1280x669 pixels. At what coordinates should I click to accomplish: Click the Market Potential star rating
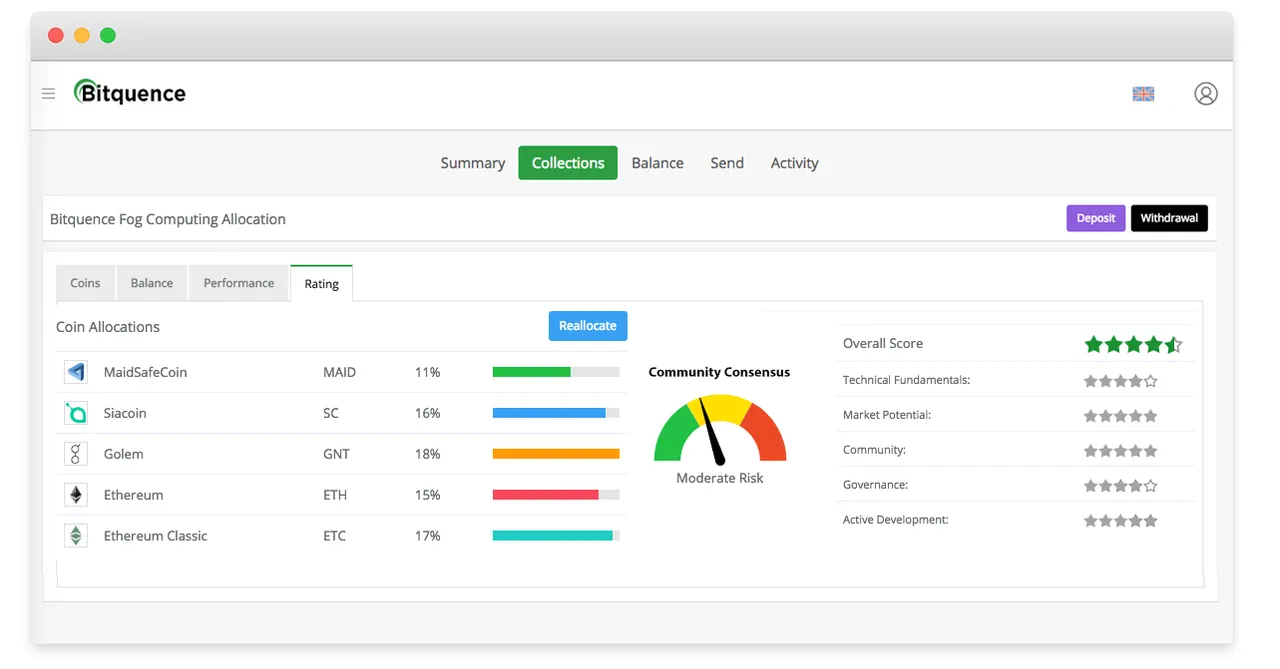tap(1121, 416)
